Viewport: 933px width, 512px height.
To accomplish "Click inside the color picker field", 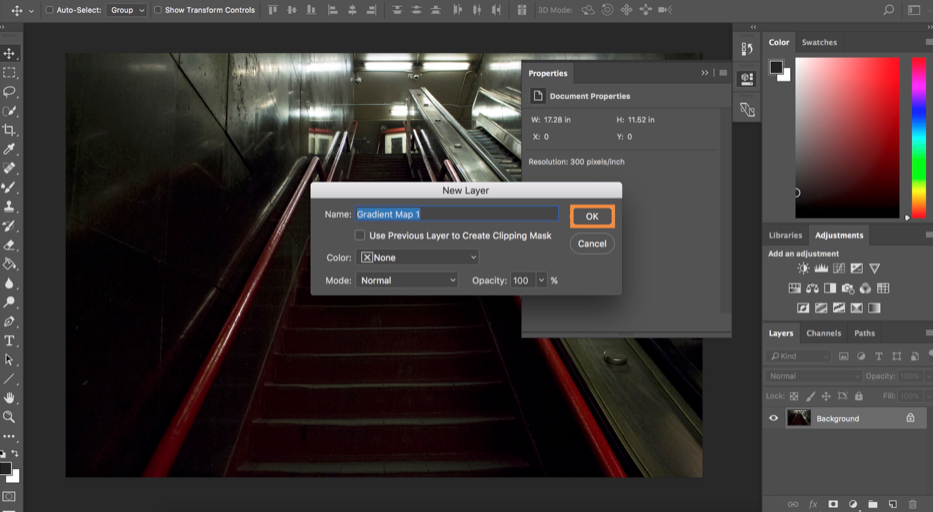I will pos(847,138).
